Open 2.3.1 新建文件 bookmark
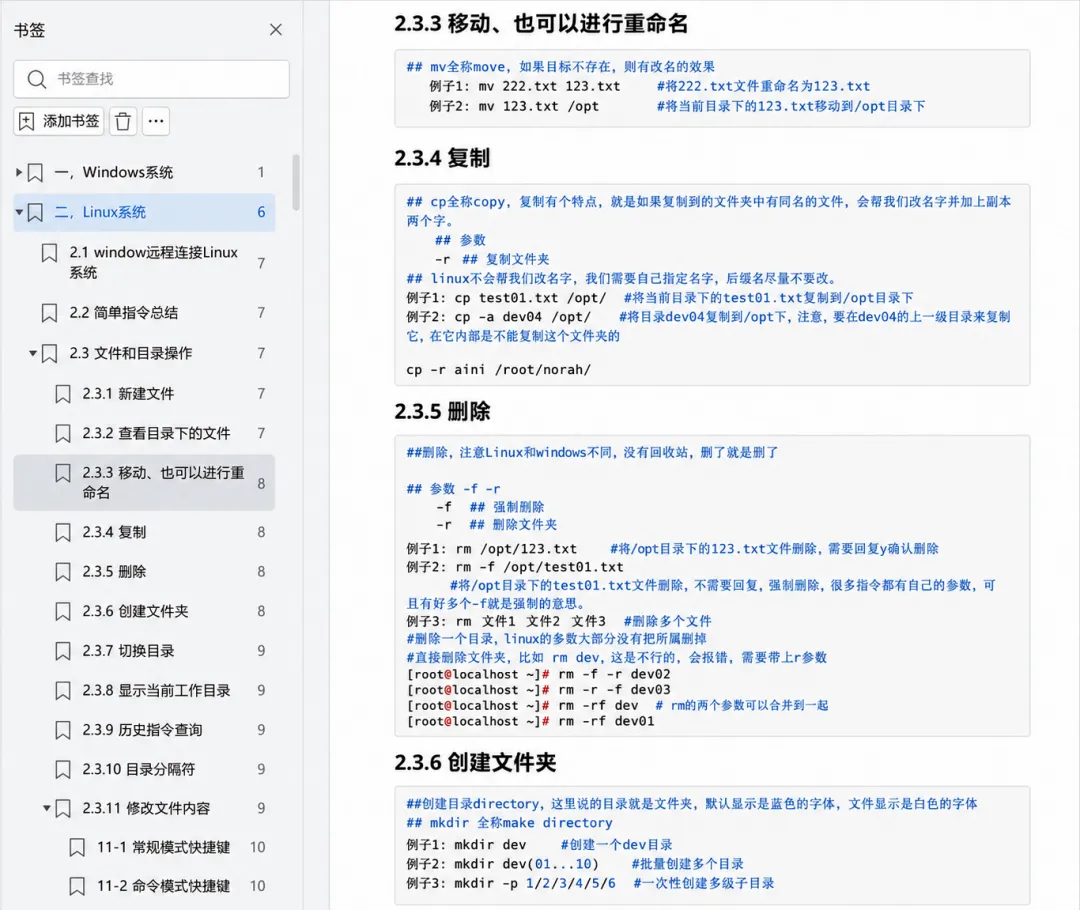The width and height of the screenshot is (1080, 910). [144, 394]
